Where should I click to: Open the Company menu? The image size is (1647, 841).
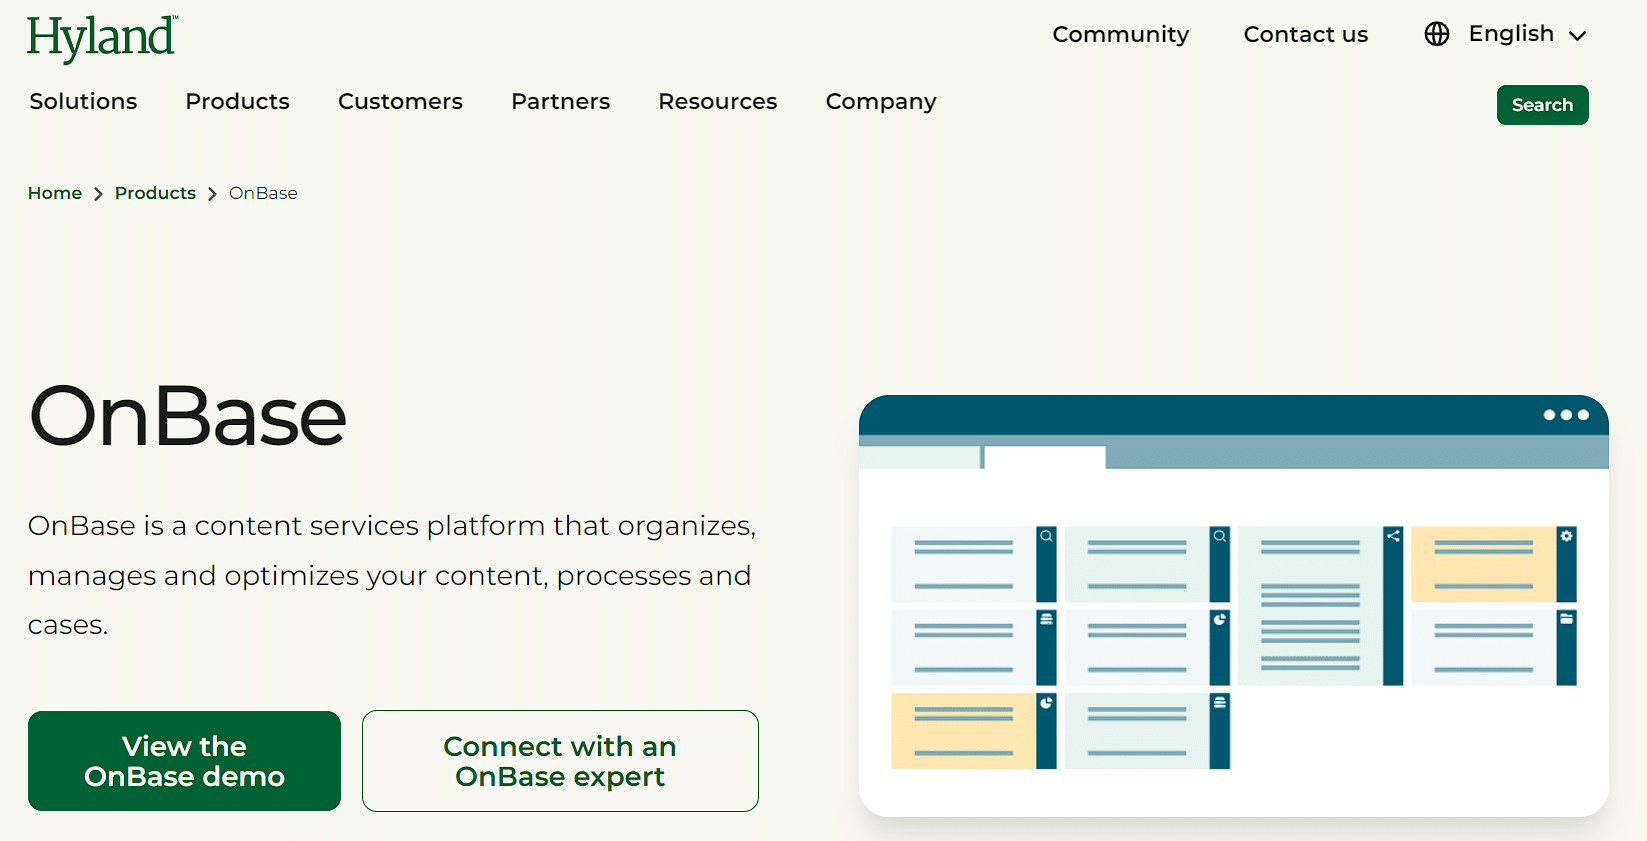coord(881,102)
